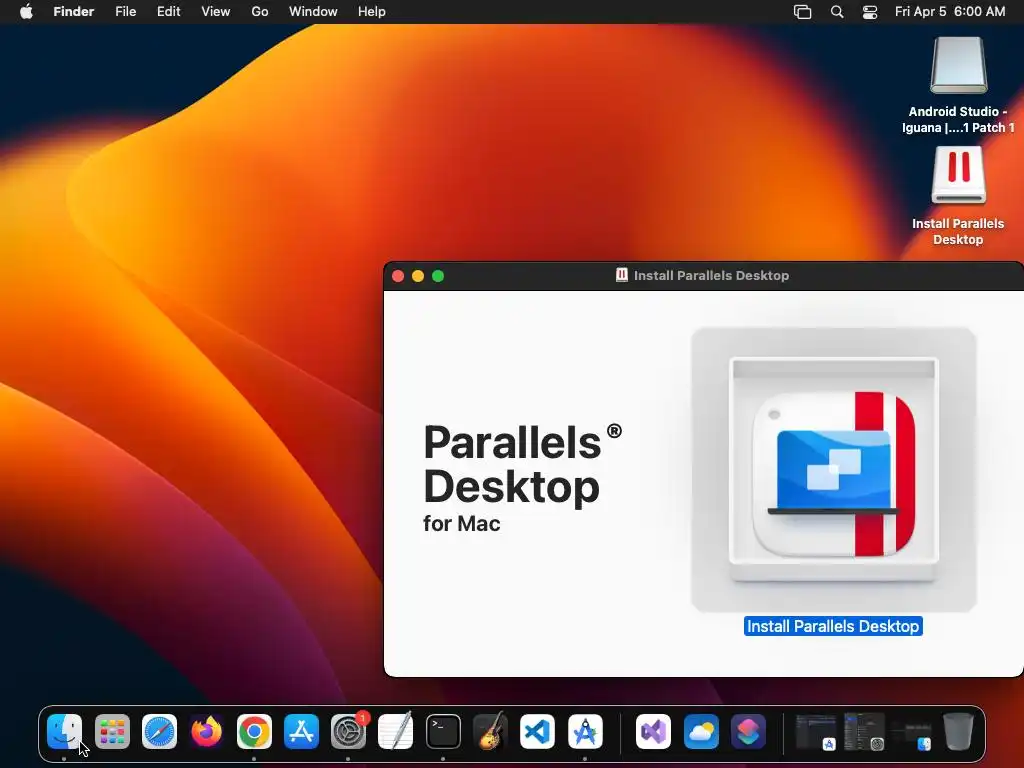Open the Finder menu in the menu bar
Viewport: 1024px width, 768px height.
click(74, 12)
